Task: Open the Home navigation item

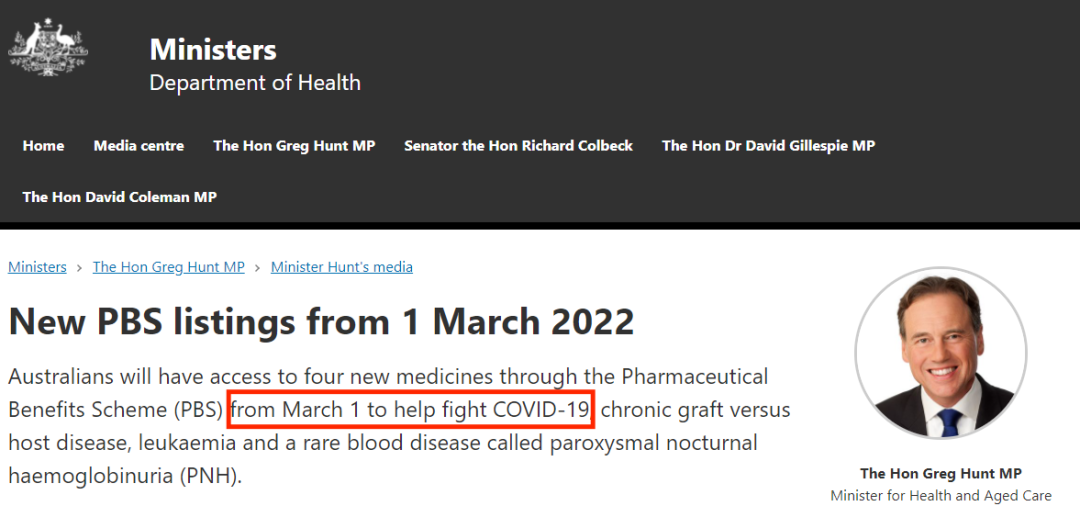Action: [x=43, y=146]
